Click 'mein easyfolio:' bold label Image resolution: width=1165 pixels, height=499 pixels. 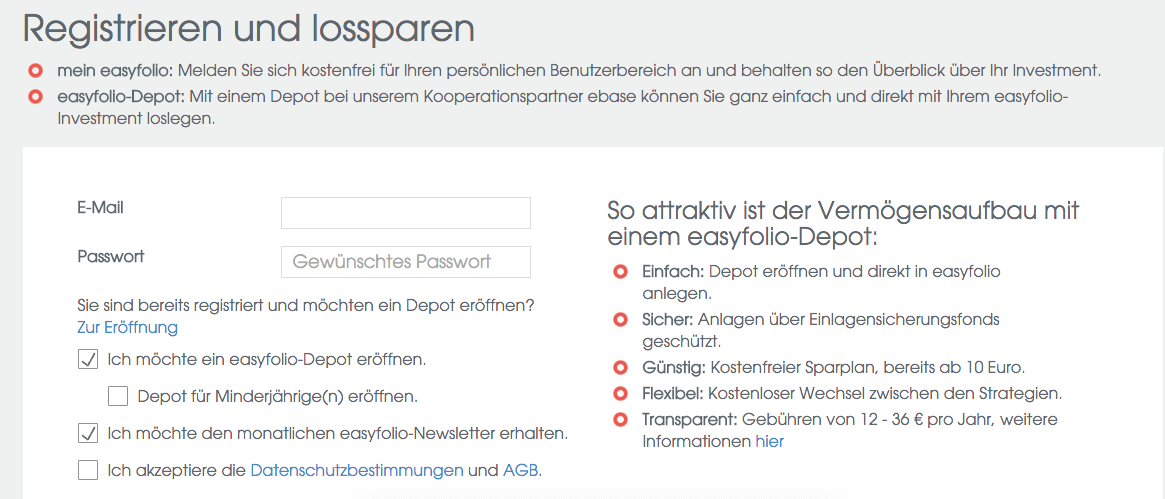pos(114,72)
